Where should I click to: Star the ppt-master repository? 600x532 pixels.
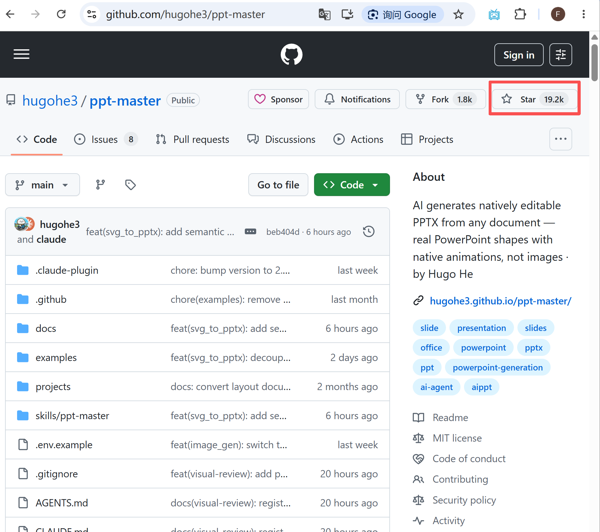[535, 100]
